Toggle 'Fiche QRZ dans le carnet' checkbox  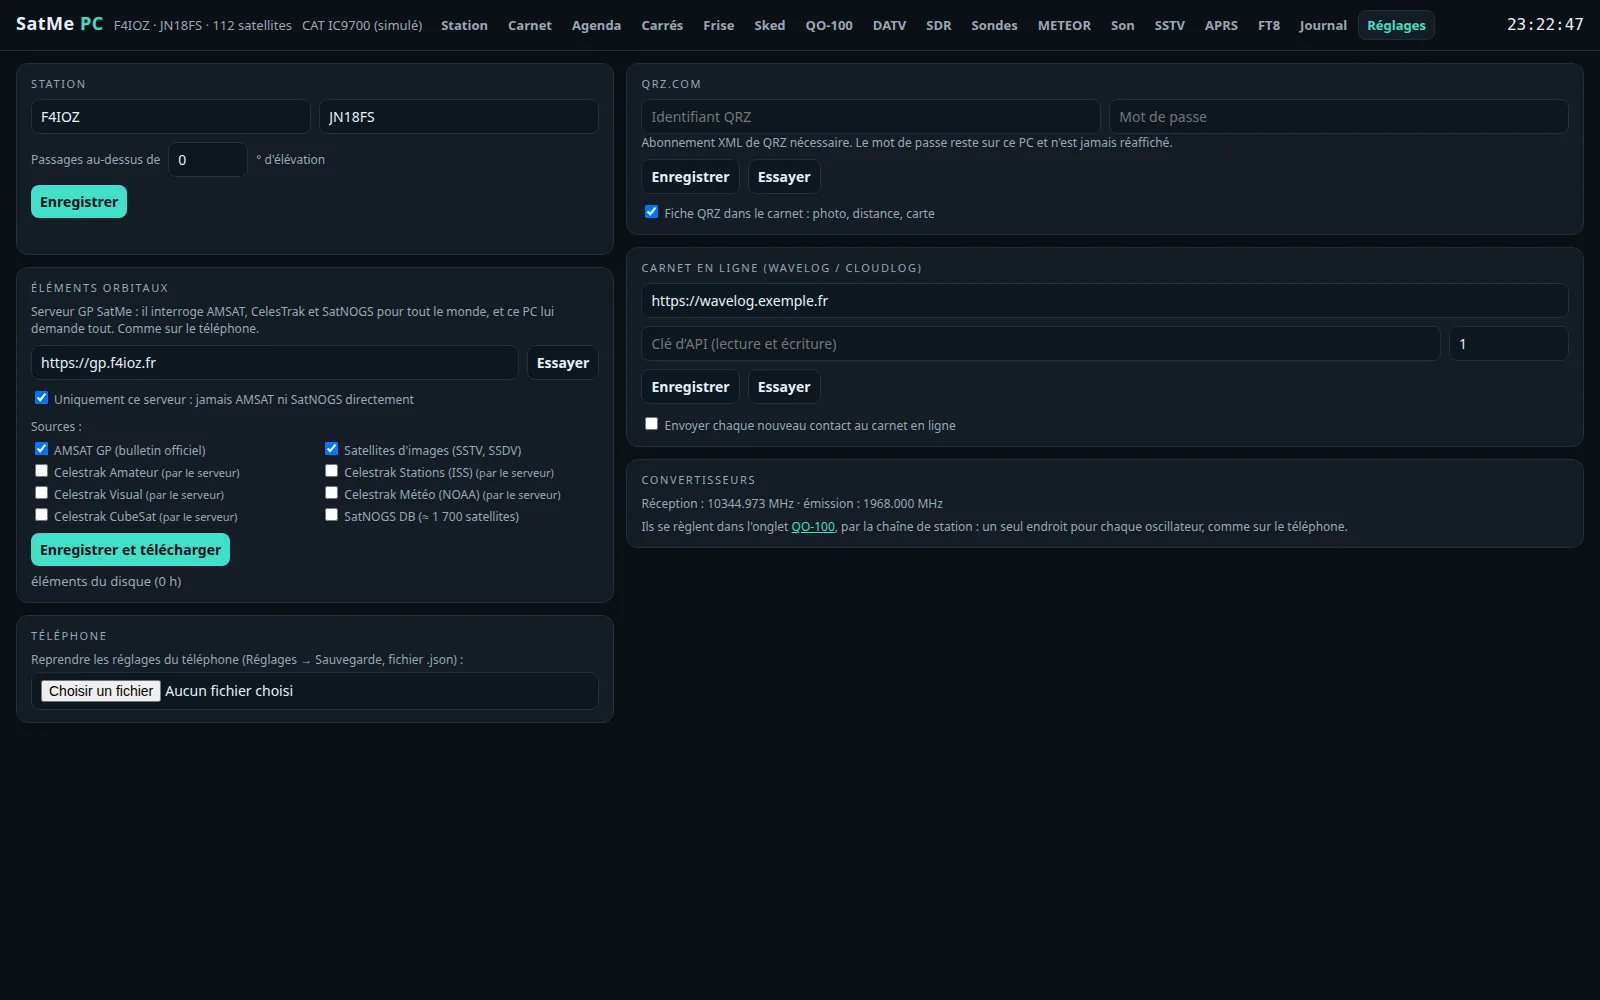click(x=651, y=212)
